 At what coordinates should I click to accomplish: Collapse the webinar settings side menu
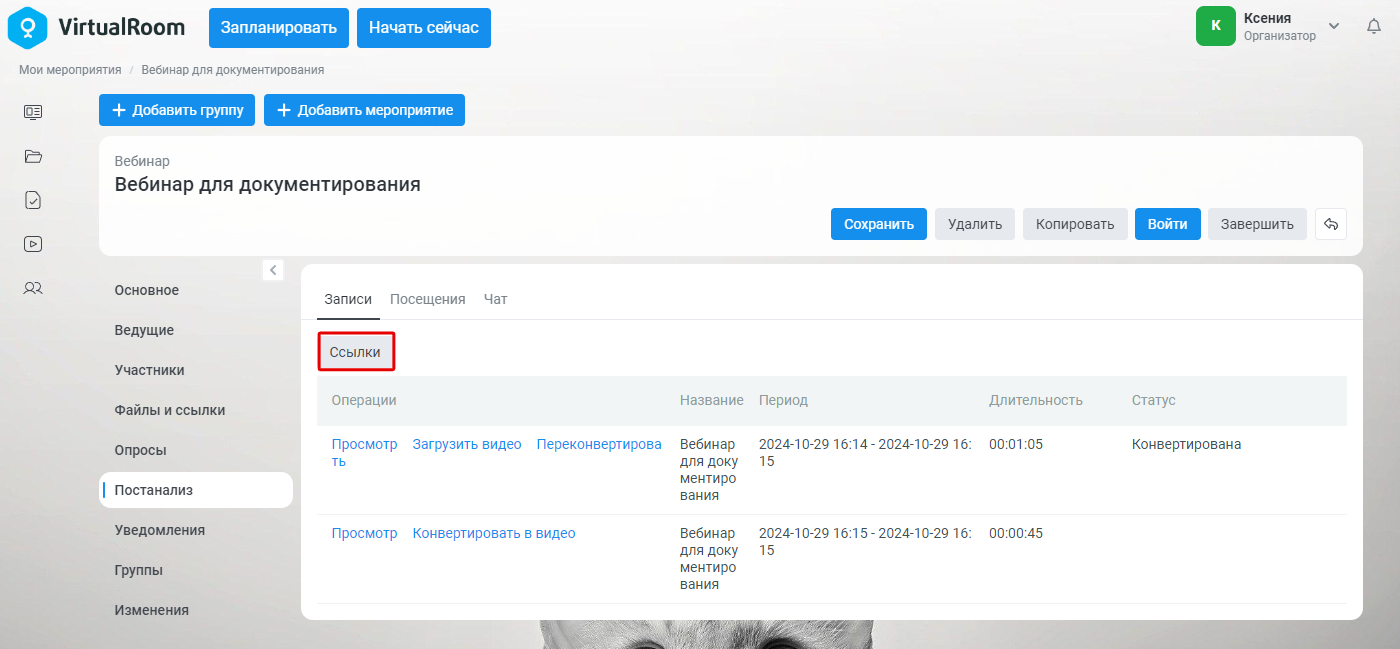tap(274, 270)
